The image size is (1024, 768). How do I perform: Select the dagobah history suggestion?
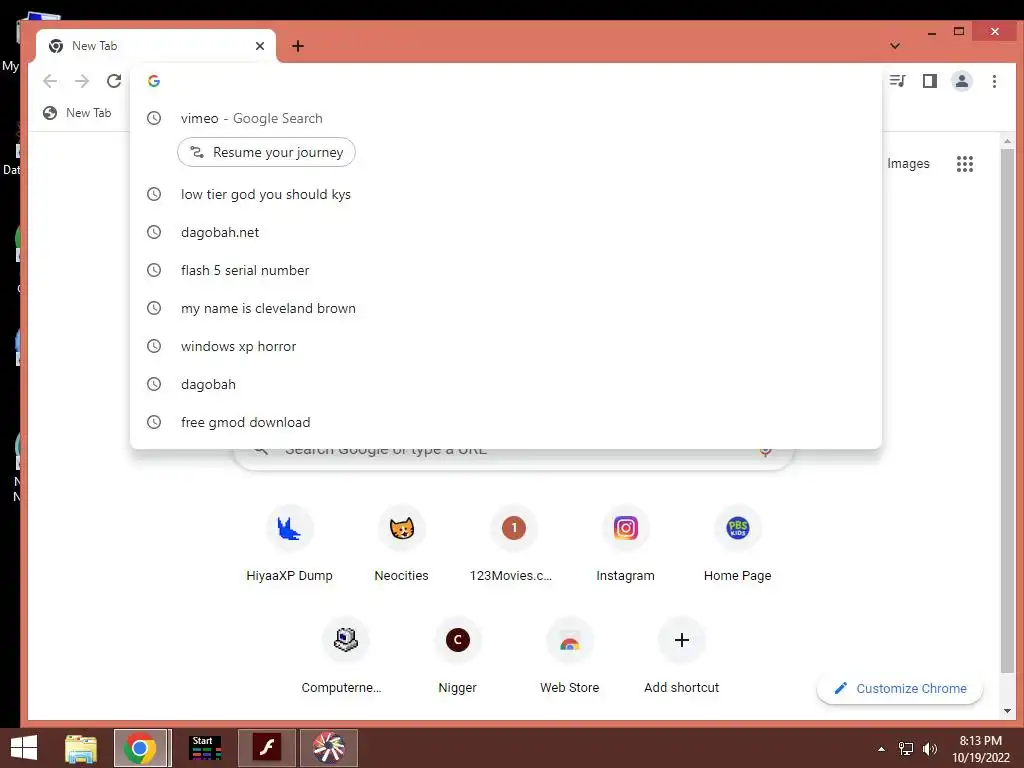point(505,384)
